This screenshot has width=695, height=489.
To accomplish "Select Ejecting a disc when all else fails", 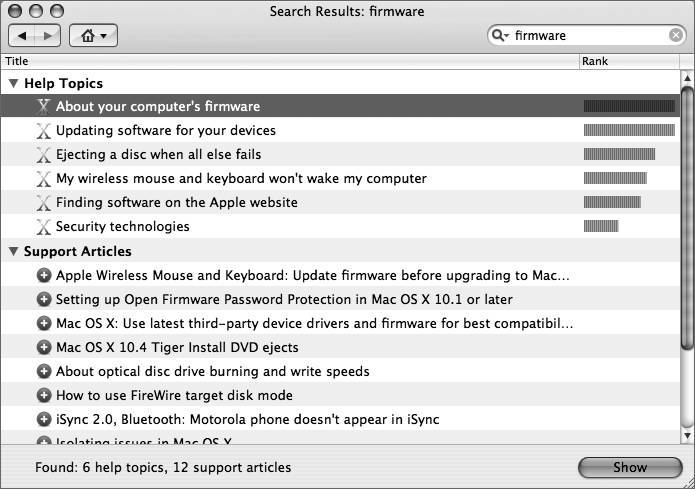I will pos(340,154).
